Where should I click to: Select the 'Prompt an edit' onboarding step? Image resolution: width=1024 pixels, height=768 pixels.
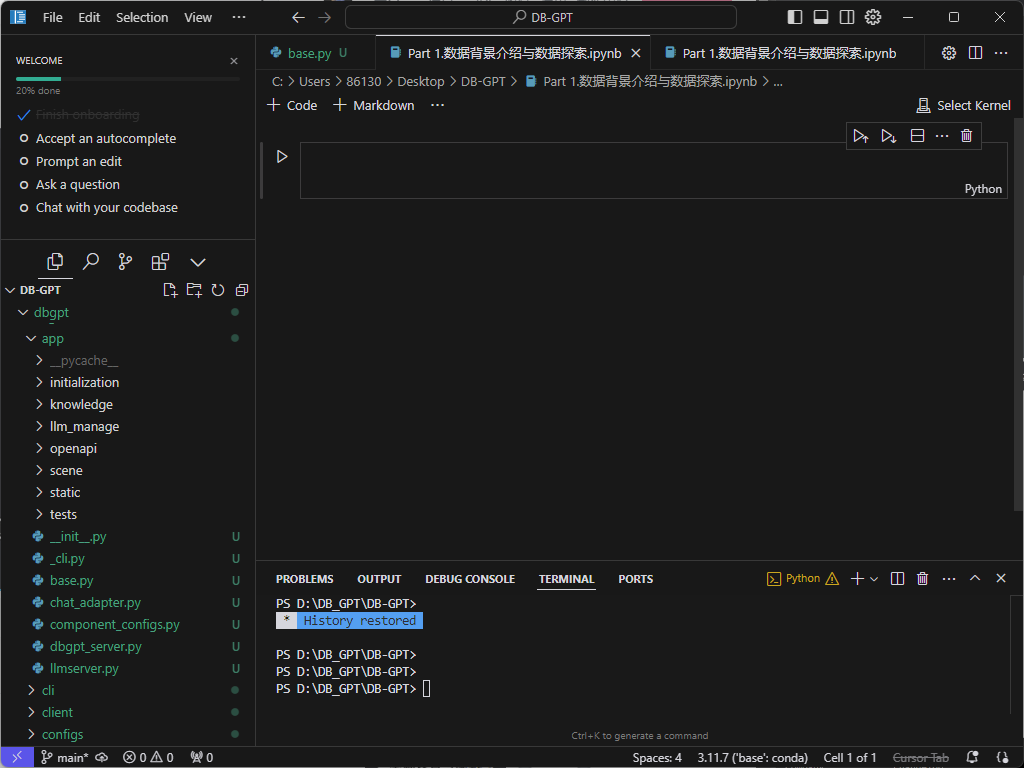(79, 162)
